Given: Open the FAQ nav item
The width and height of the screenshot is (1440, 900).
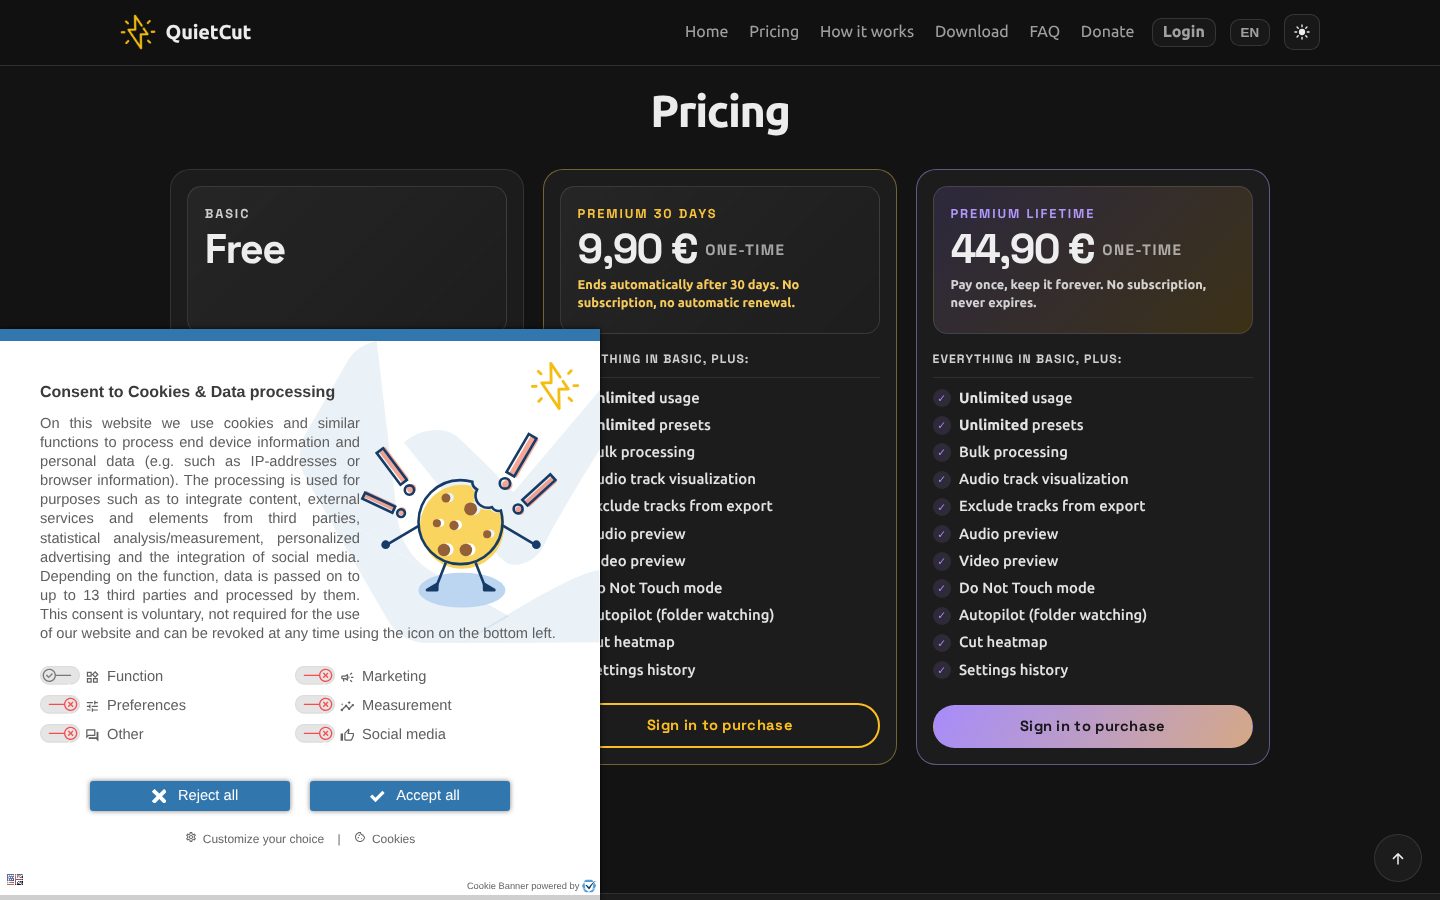Looking at the screenshot, I should (x=1044, y=32).
